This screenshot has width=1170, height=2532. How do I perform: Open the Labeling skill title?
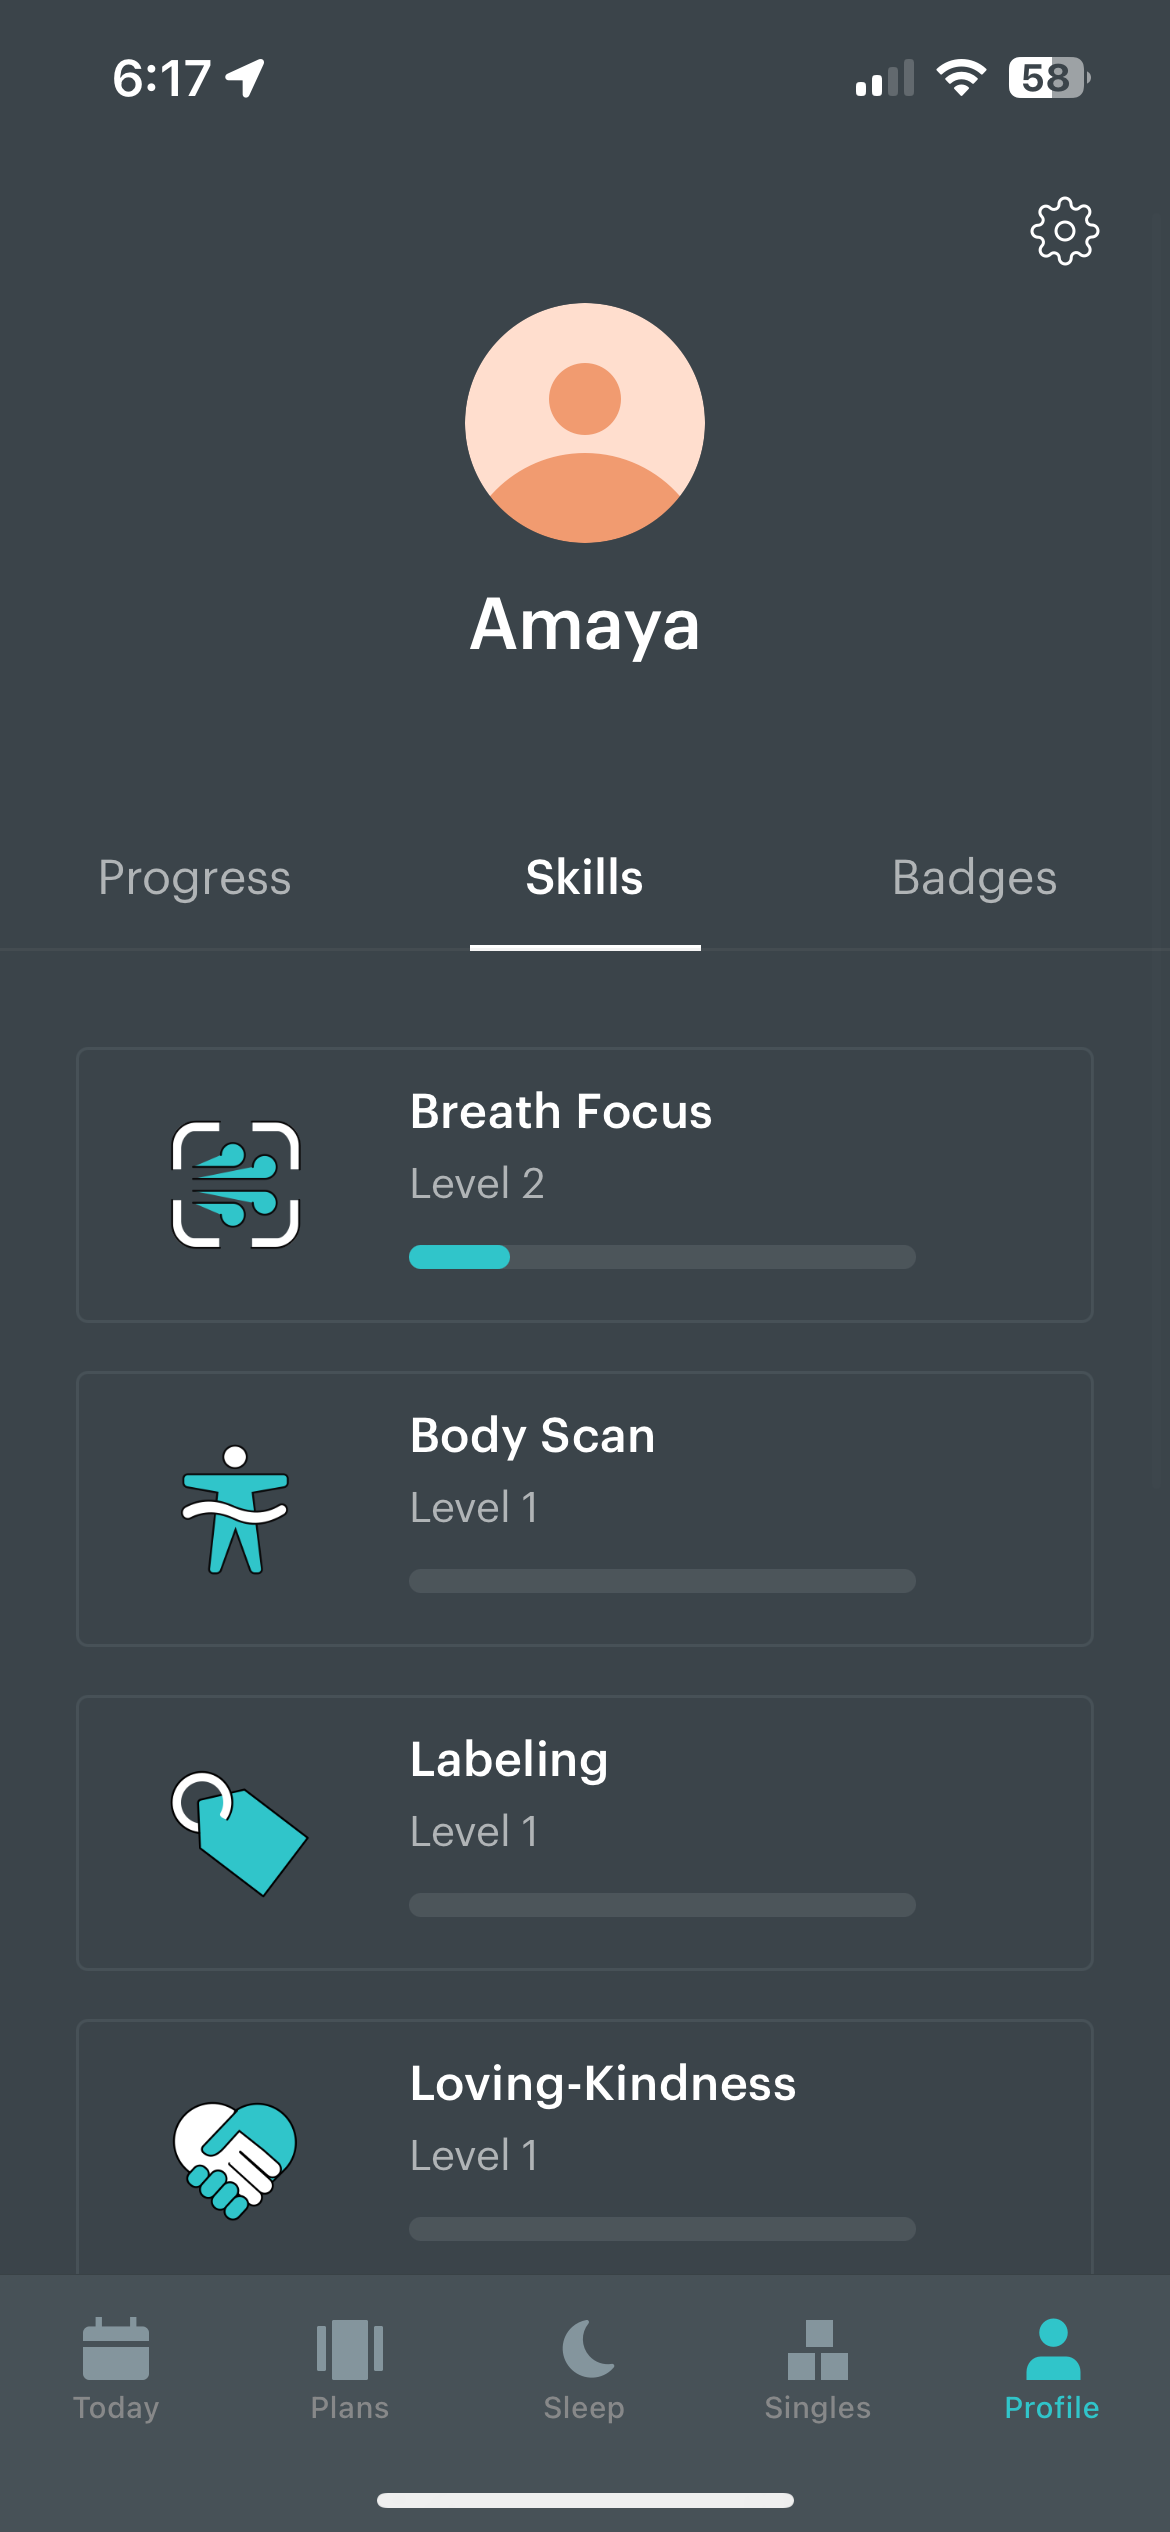[509, 1760]
